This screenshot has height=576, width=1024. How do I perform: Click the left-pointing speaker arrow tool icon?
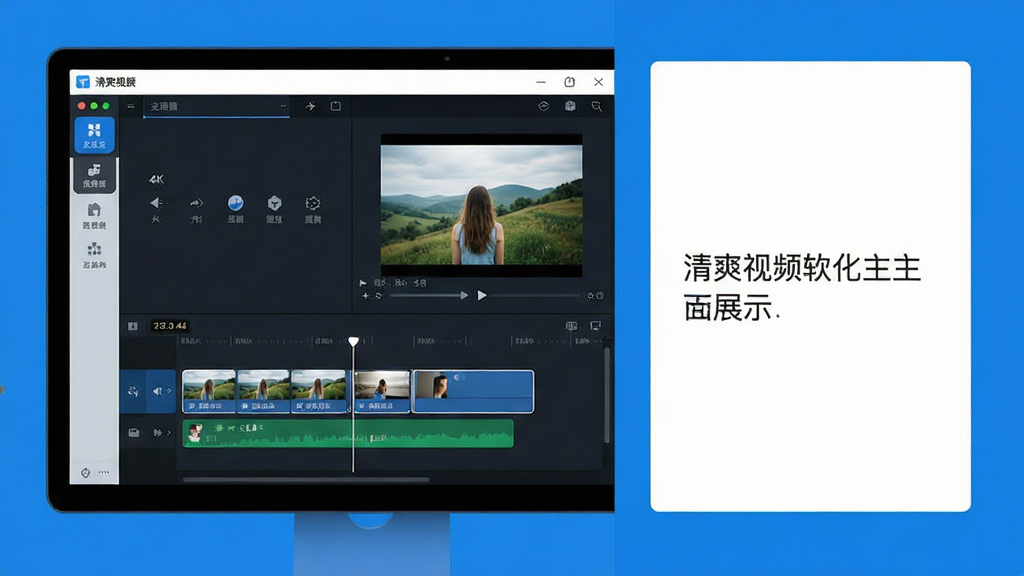click(156, 203)
